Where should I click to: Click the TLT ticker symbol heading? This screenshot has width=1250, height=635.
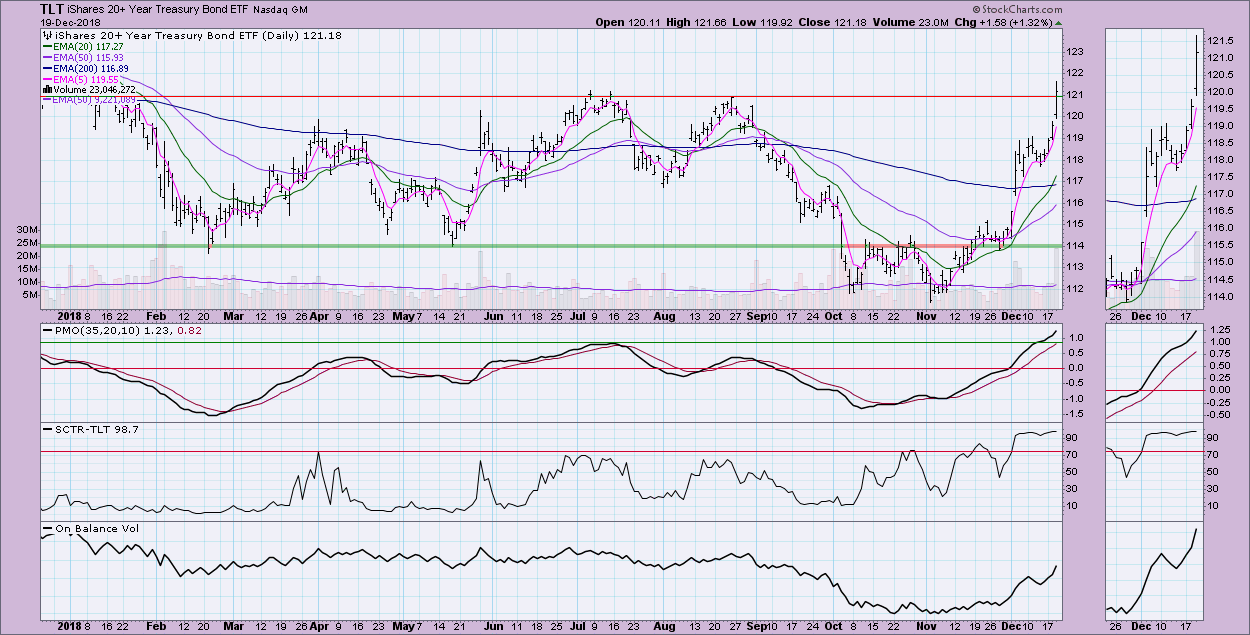pos(54,9)
